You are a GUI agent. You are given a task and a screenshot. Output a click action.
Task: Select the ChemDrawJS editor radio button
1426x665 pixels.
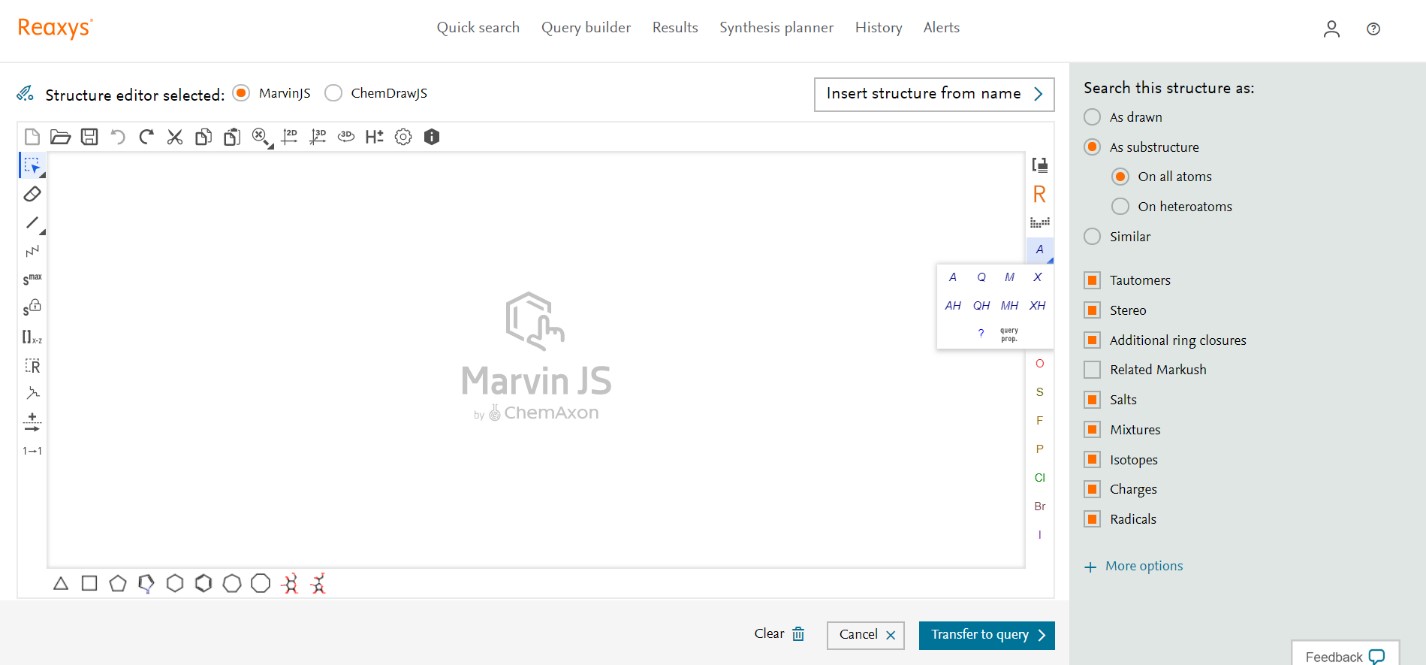point(333,93)
